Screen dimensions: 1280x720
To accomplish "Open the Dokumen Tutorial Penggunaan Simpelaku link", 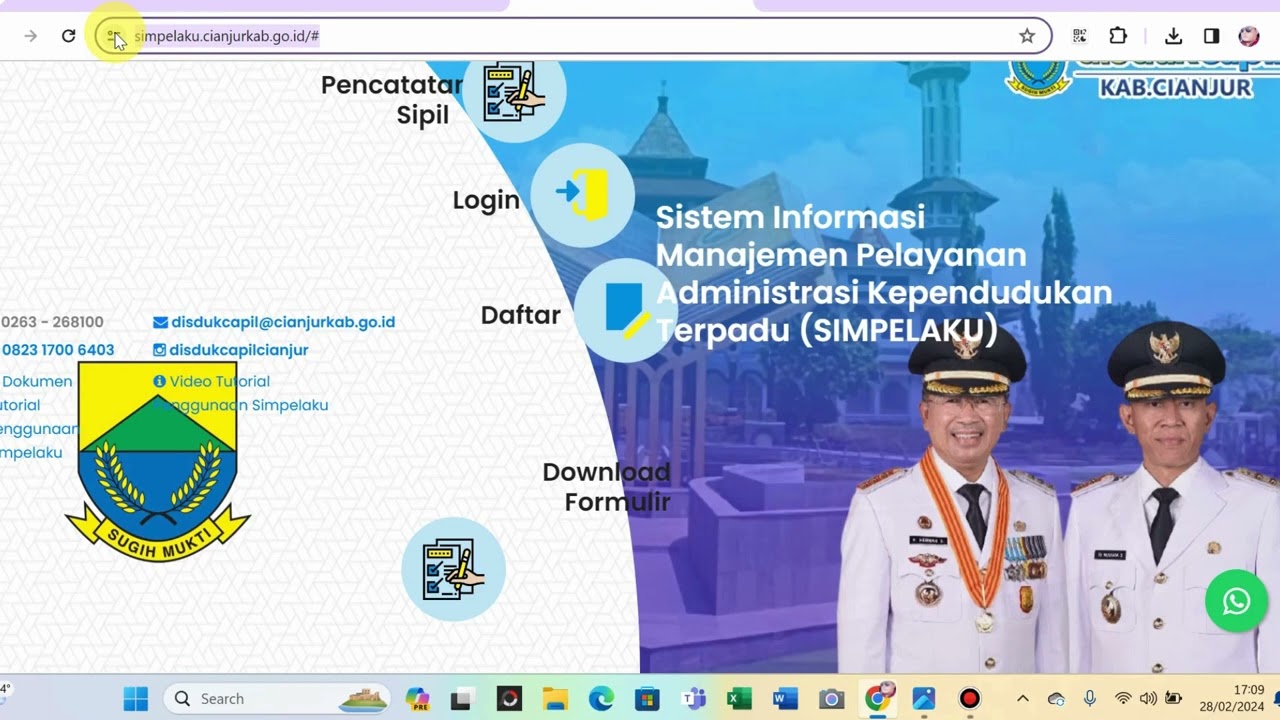I will (x=38, y=417).
